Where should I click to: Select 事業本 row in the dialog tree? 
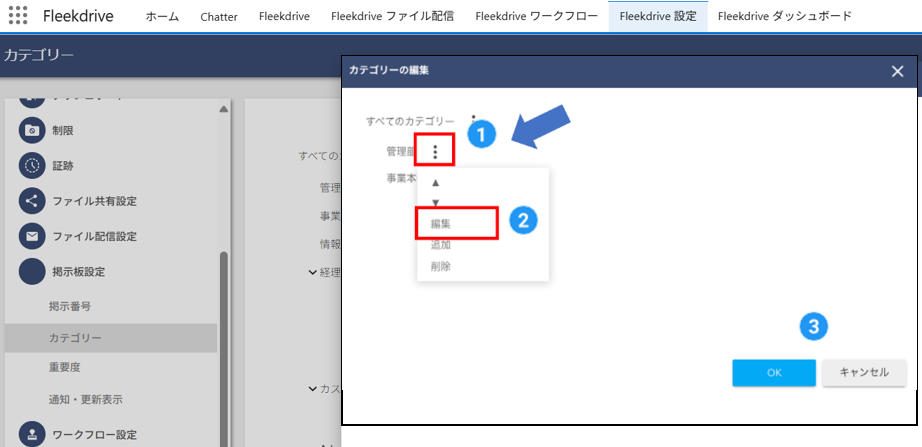click(402, 179)
